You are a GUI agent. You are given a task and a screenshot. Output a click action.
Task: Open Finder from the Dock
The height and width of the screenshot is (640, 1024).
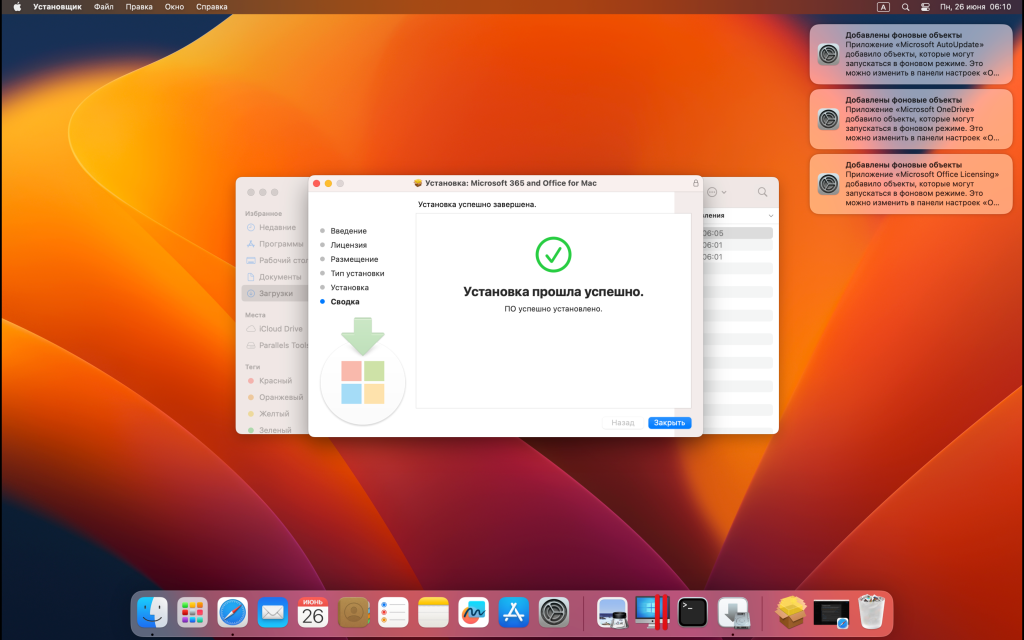(x=152, y=613)
